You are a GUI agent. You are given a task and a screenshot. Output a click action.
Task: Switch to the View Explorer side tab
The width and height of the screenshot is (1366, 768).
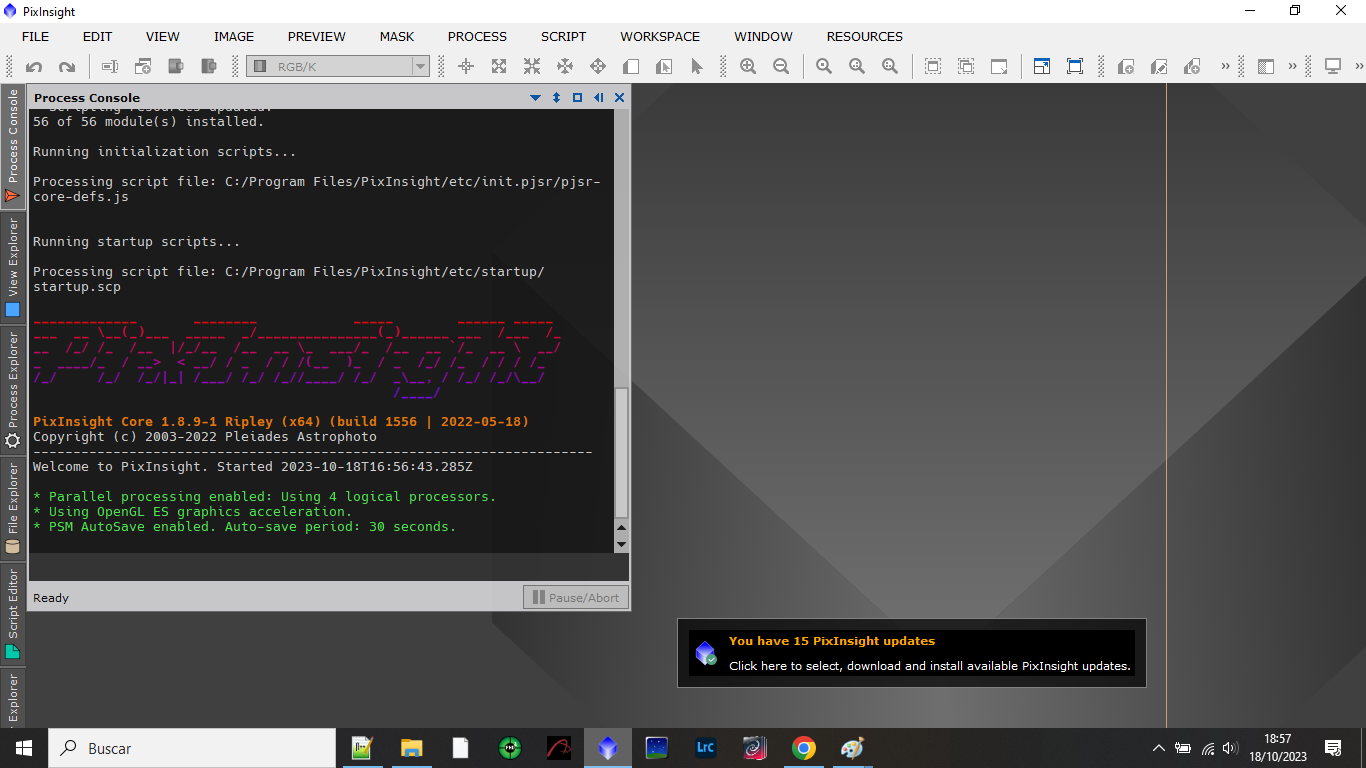(x=13, y=268)
